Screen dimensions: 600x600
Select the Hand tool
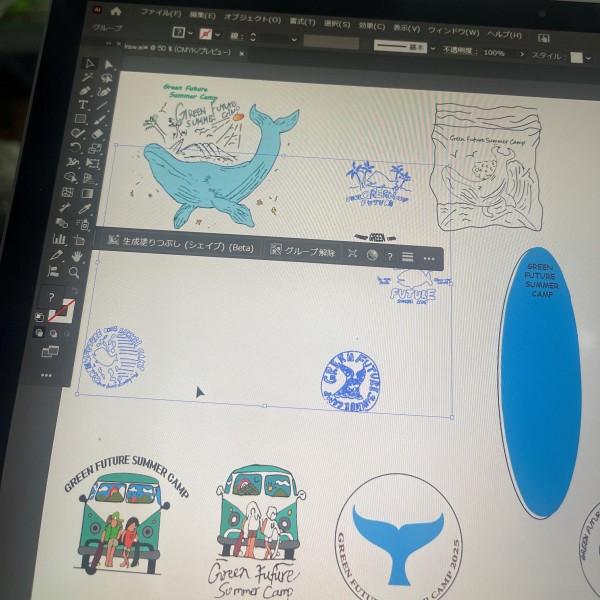(x=77, y=256)
